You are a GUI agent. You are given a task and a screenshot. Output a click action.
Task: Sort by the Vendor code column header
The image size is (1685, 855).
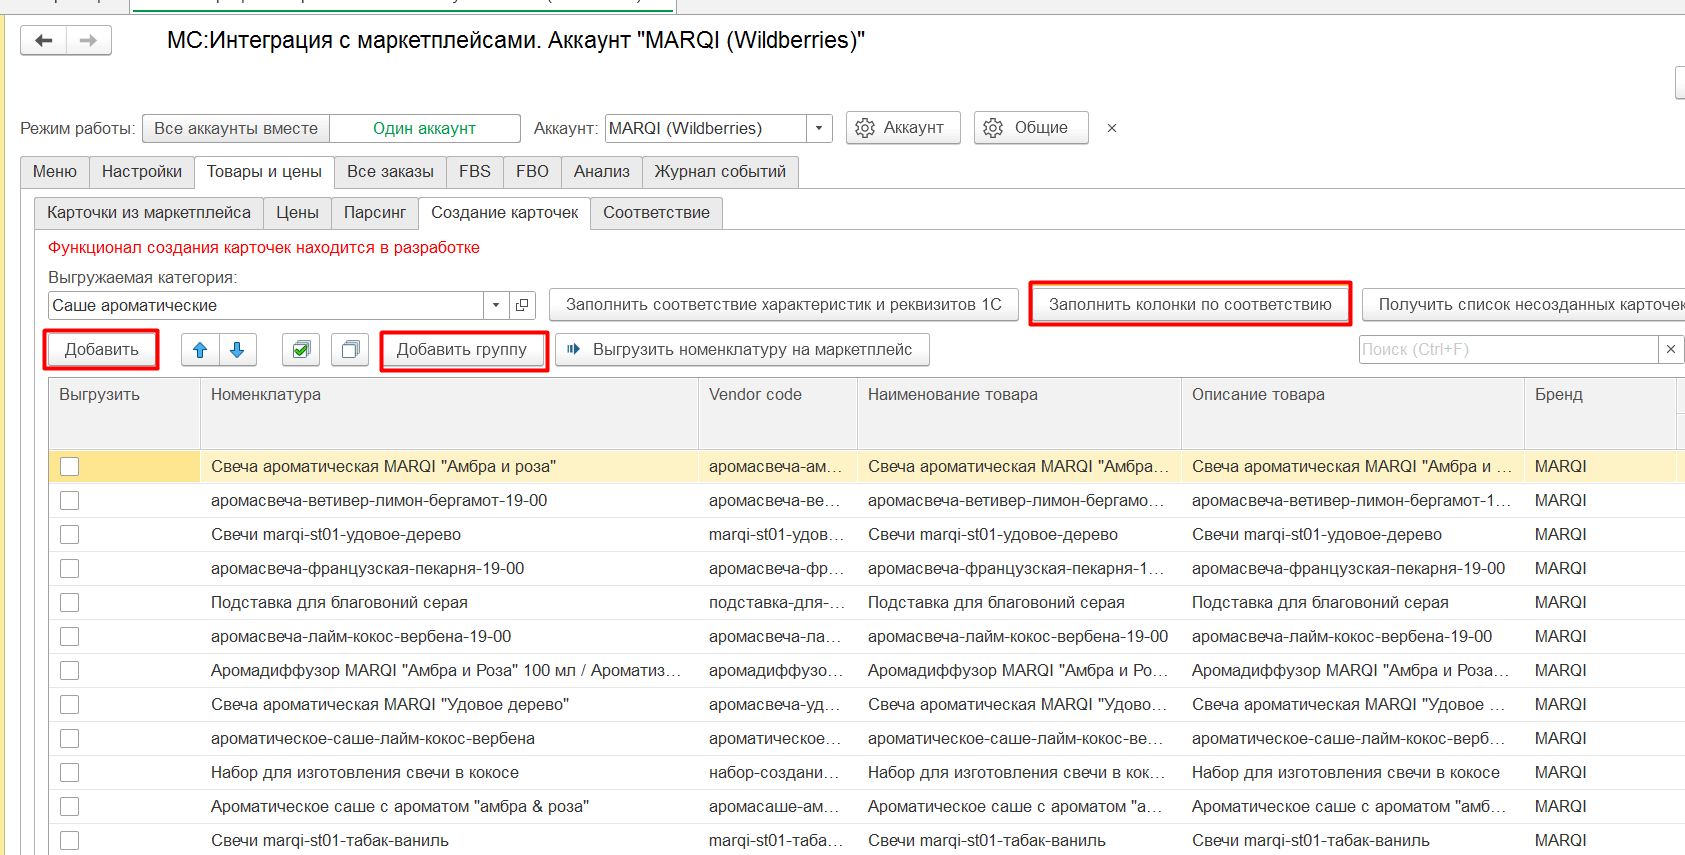tap(778, 413)
